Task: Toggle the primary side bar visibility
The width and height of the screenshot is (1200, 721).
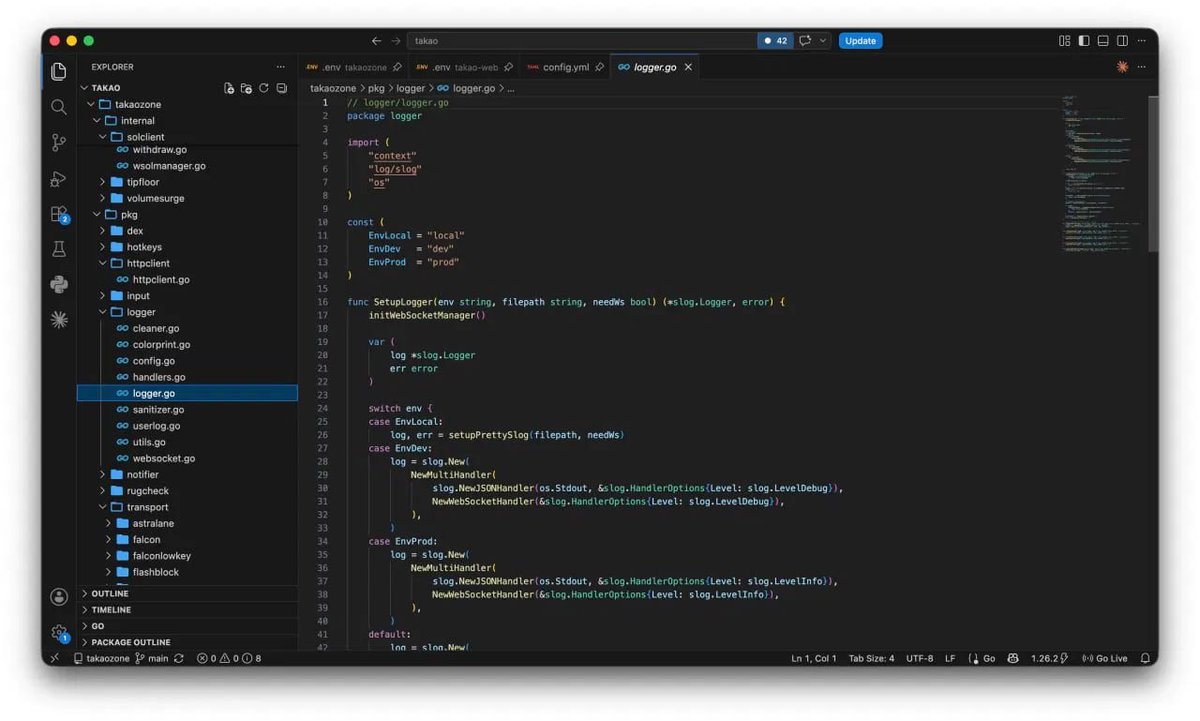Action: (x=1084, y=41)
